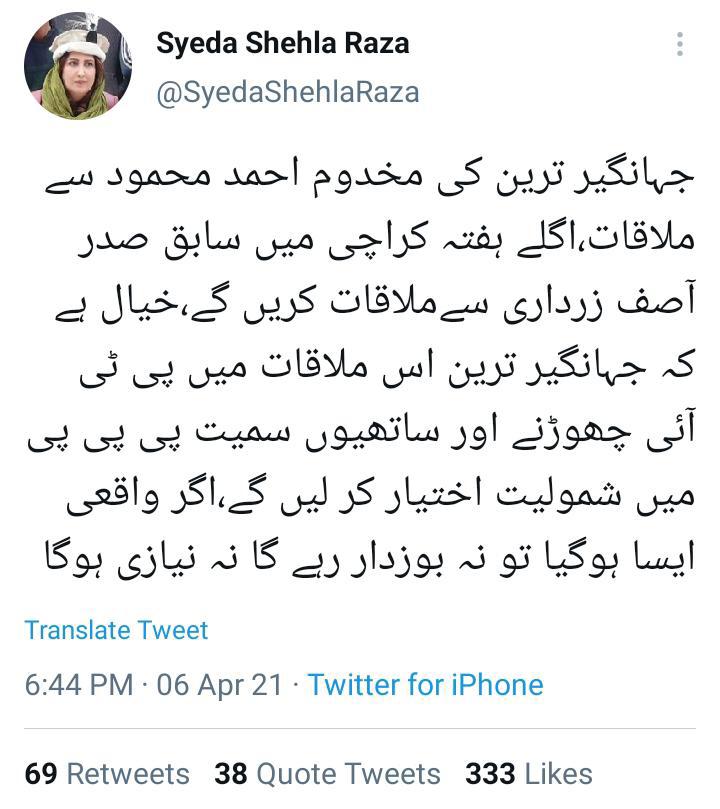View the Retweets list
This screenshot has height=809, width=720.
pos(128,774)
